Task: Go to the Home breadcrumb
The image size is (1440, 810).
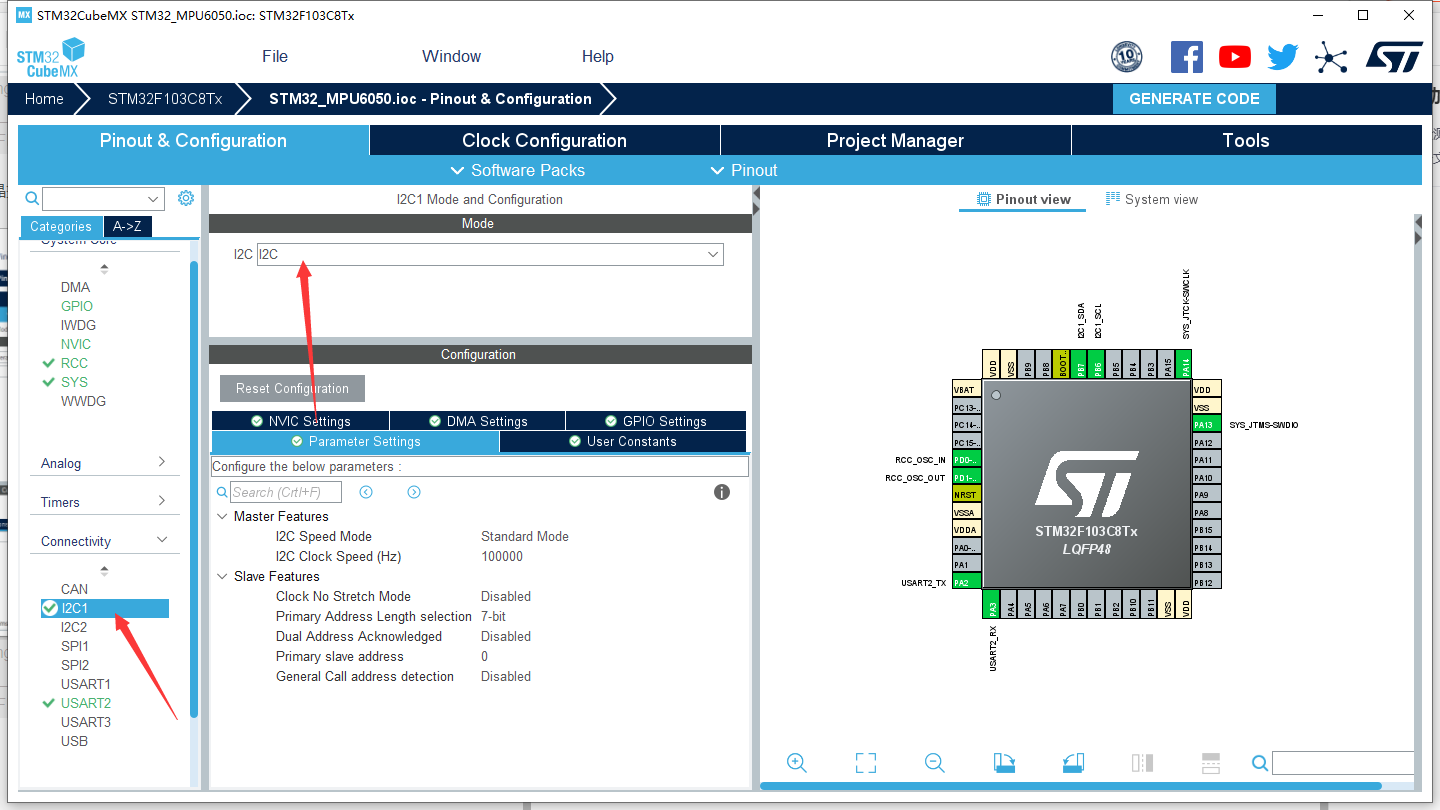Action: [x=44, y=98]
